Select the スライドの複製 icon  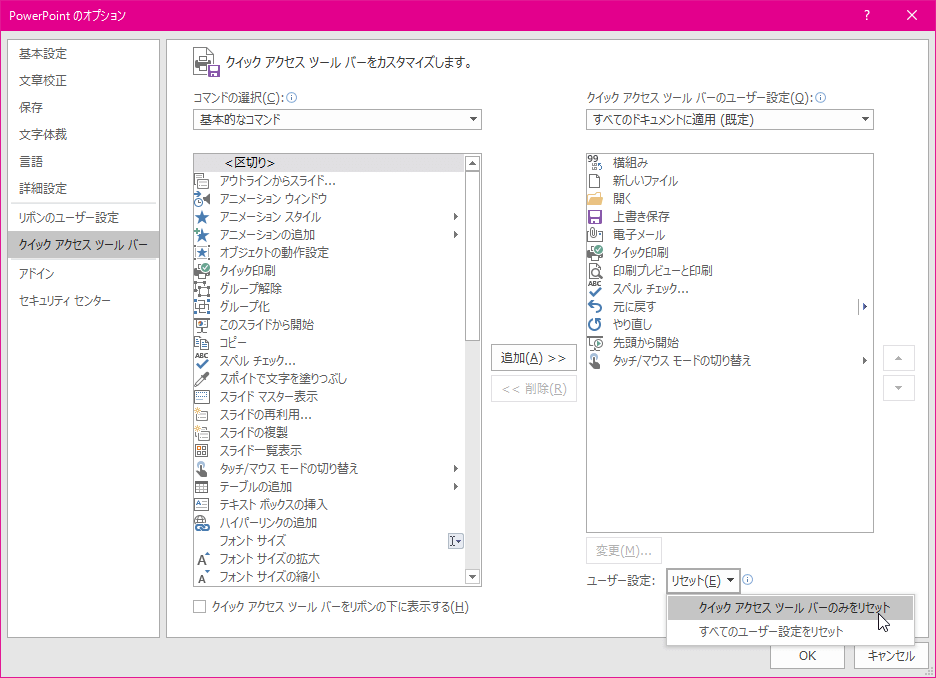202,433
